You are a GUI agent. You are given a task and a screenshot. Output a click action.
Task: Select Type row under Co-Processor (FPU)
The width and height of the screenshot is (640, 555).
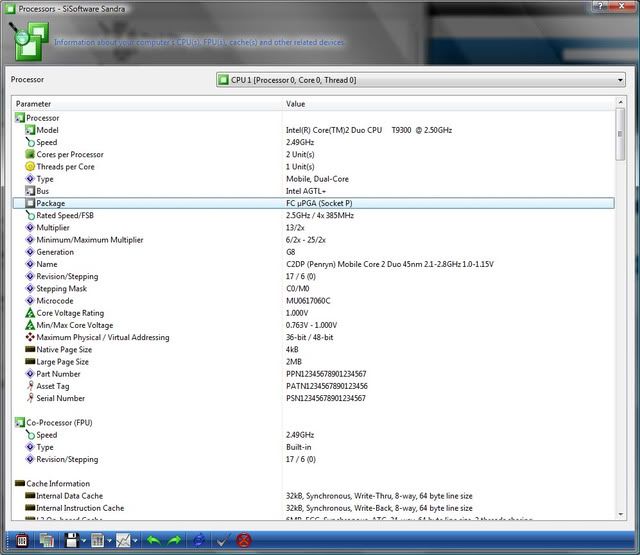pos(313,447)
